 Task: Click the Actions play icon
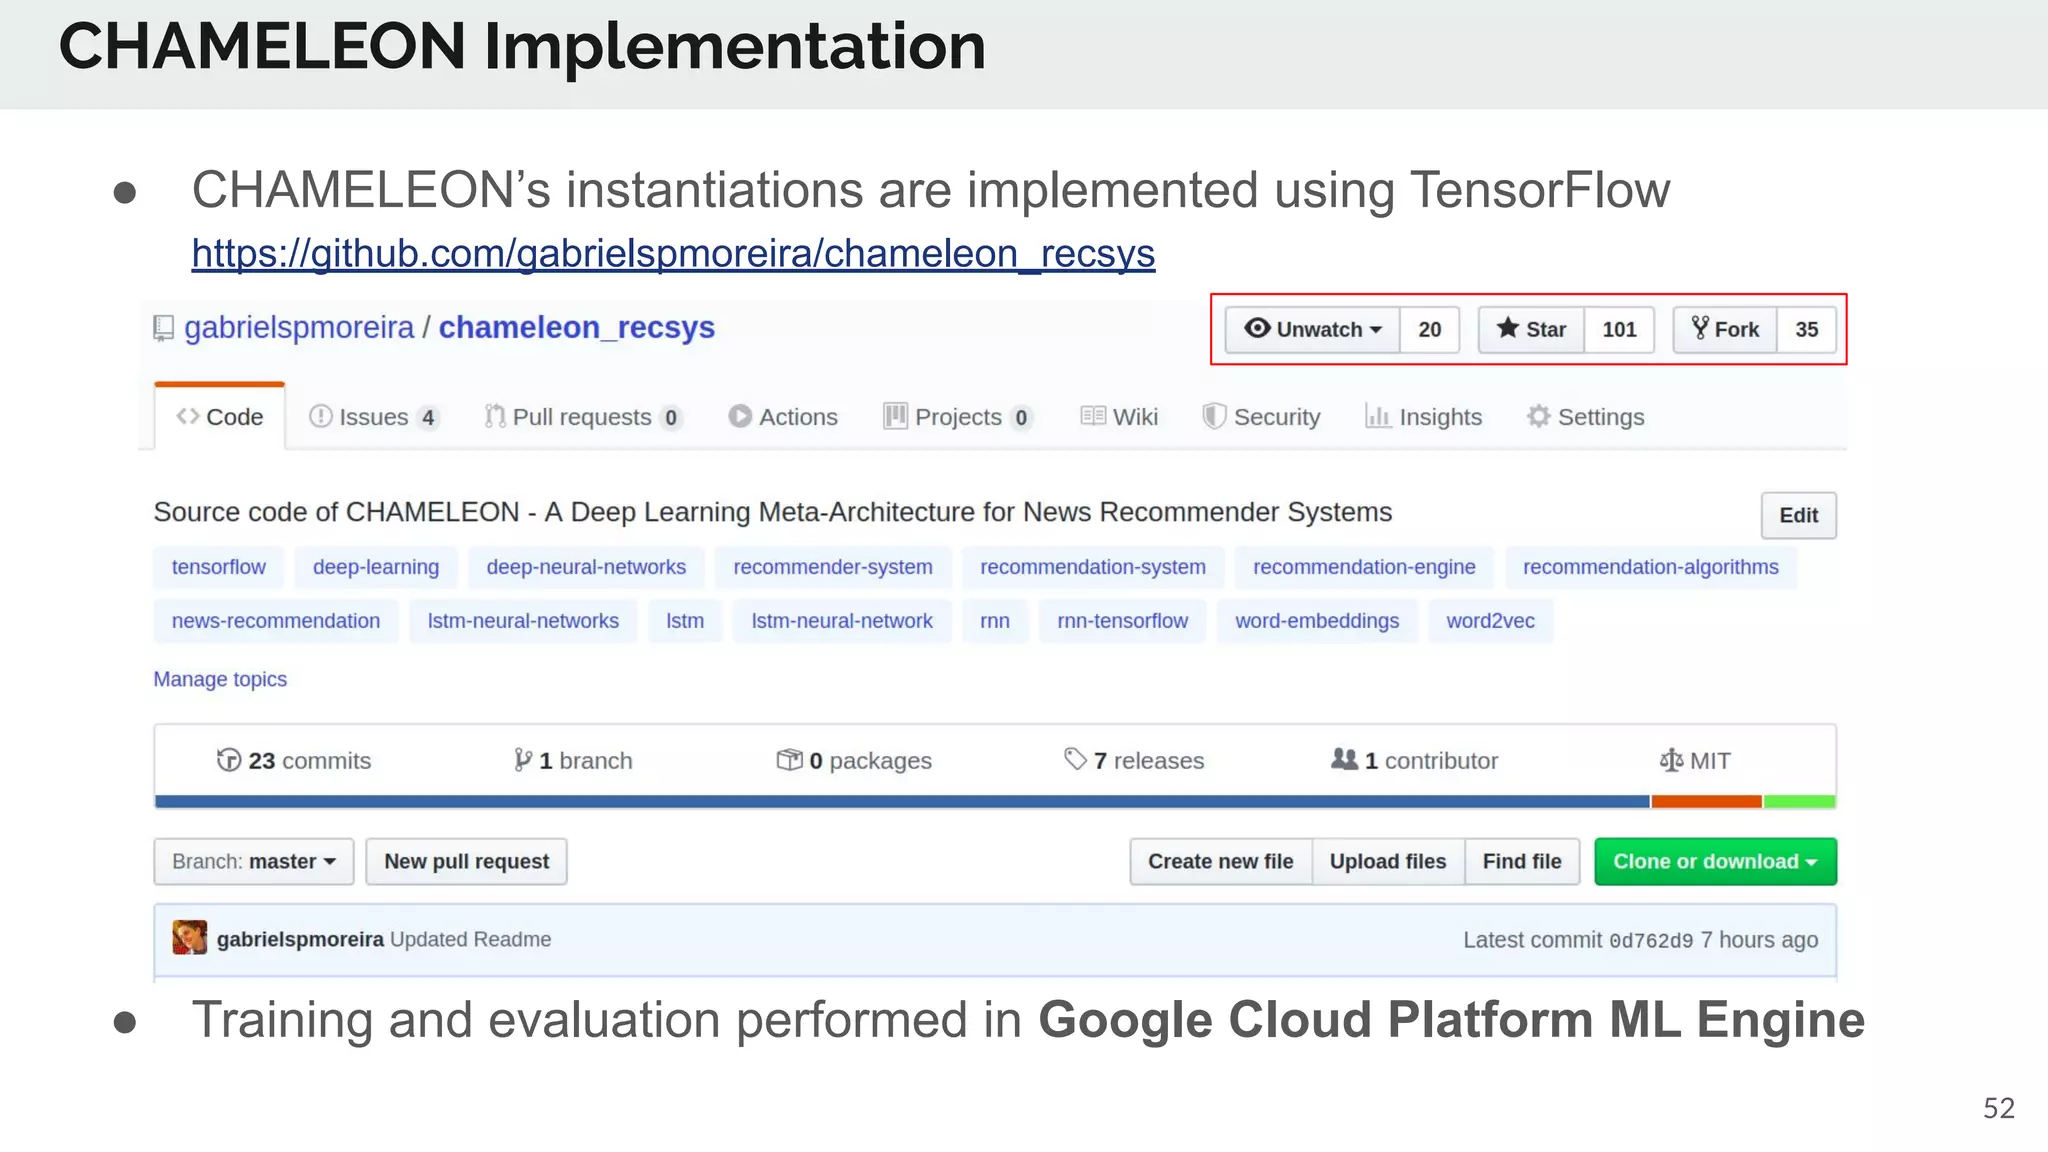click(740, 416)
